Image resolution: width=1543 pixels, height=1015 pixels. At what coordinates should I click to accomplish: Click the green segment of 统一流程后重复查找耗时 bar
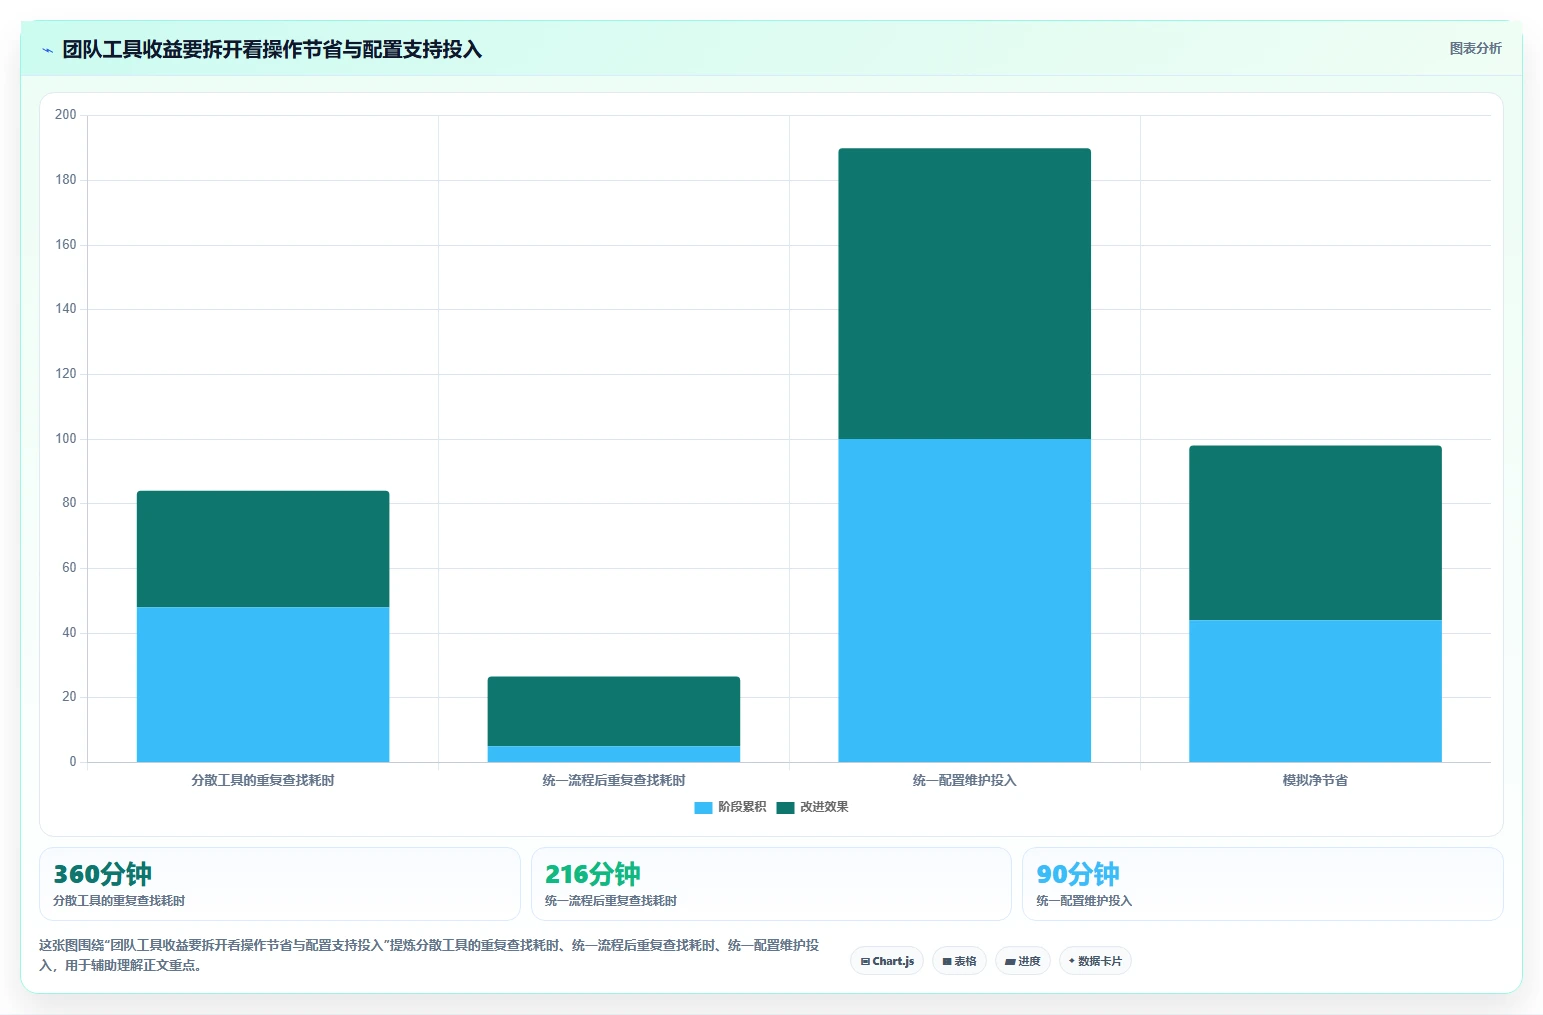pos(614,711)
